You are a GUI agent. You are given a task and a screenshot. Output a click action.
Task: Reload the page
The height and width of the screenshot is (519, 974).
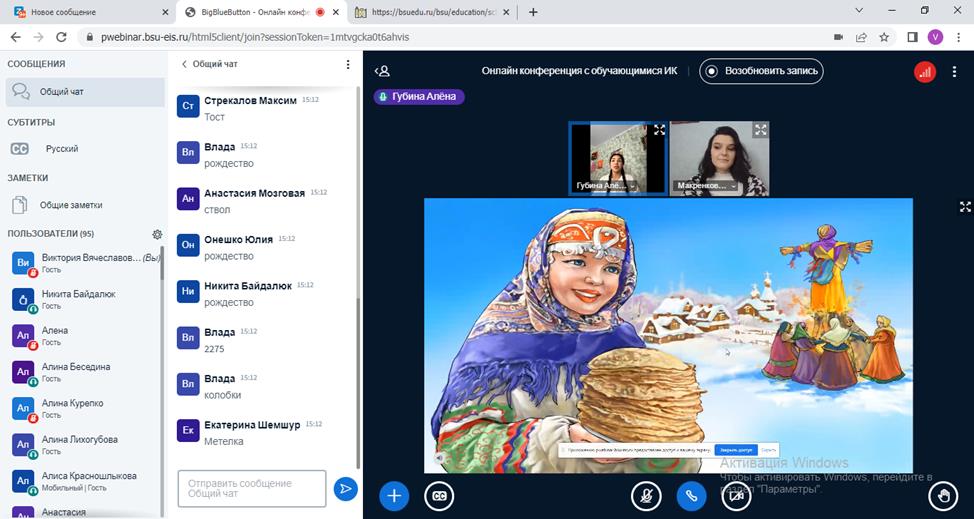[61, 37]
